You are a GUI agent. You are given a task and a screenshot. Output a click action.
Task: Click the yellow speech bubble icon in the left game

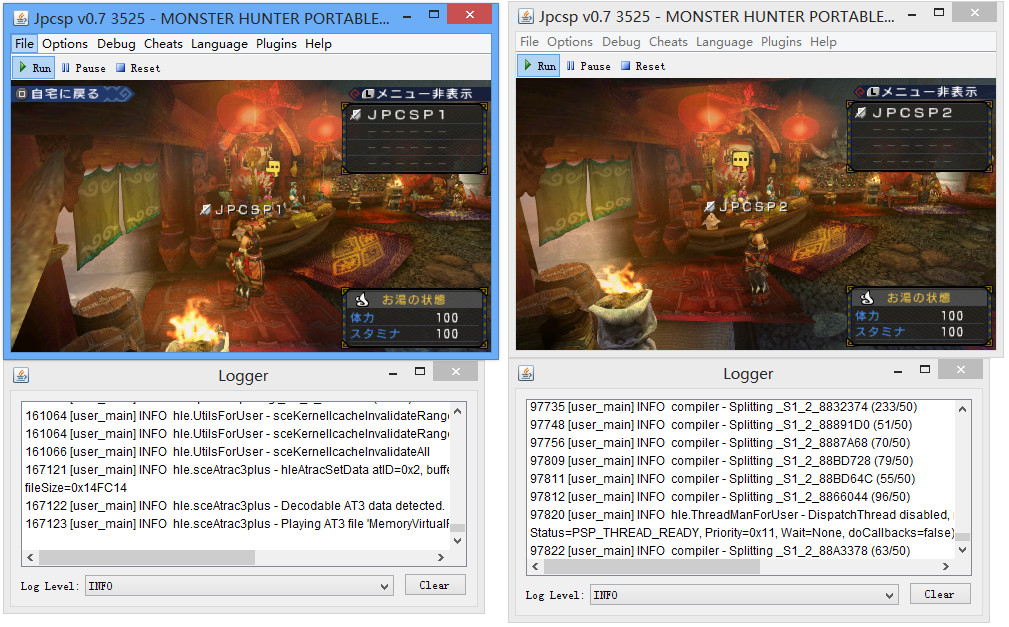(x=273, y=168)
